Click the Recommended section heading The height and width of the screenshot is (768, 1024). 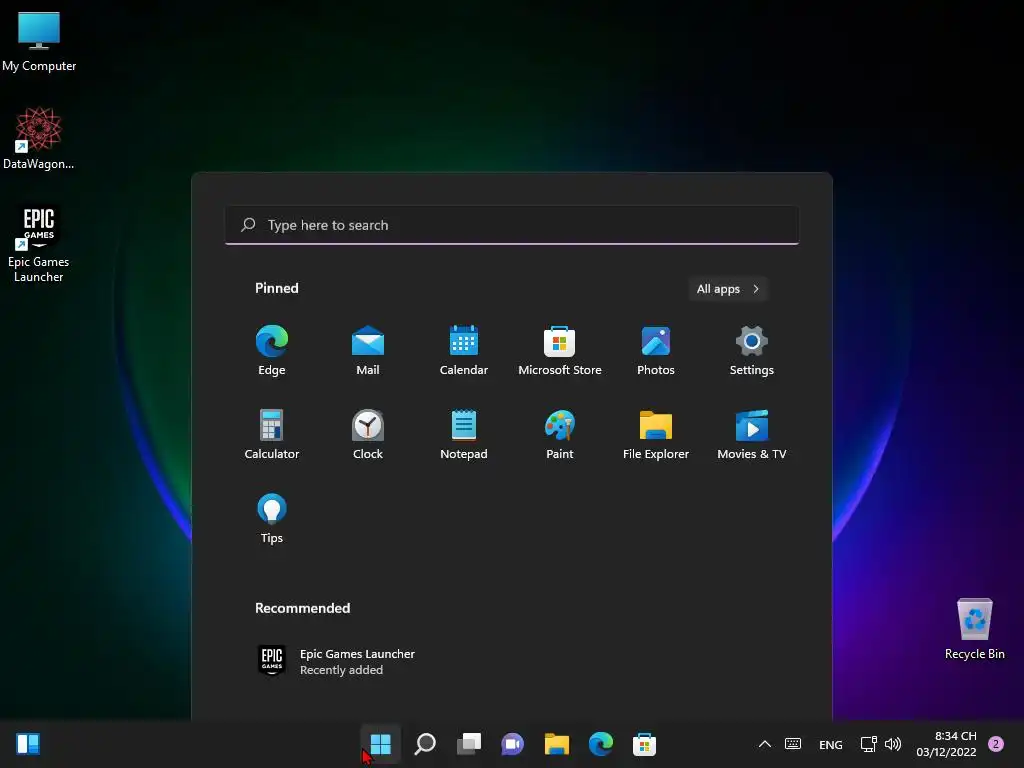(x=302, y=608)
